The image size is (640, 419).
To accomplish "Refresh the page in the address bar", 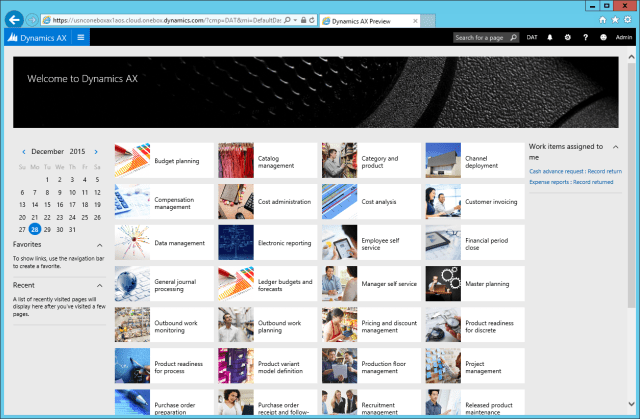I will point(312,20).
